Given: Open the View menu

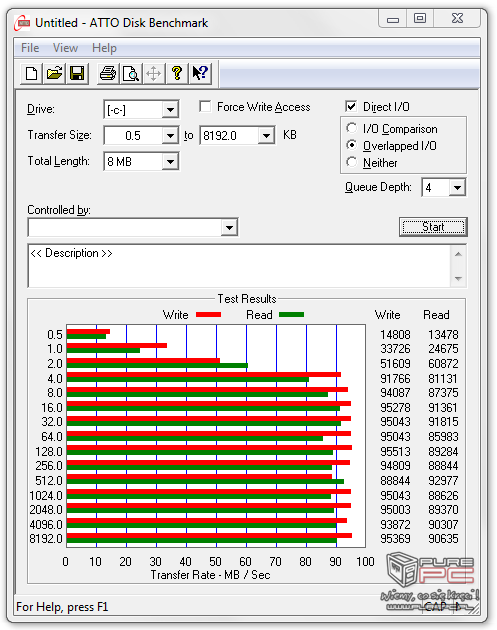Looking at the screenshot, I should 65,48.
